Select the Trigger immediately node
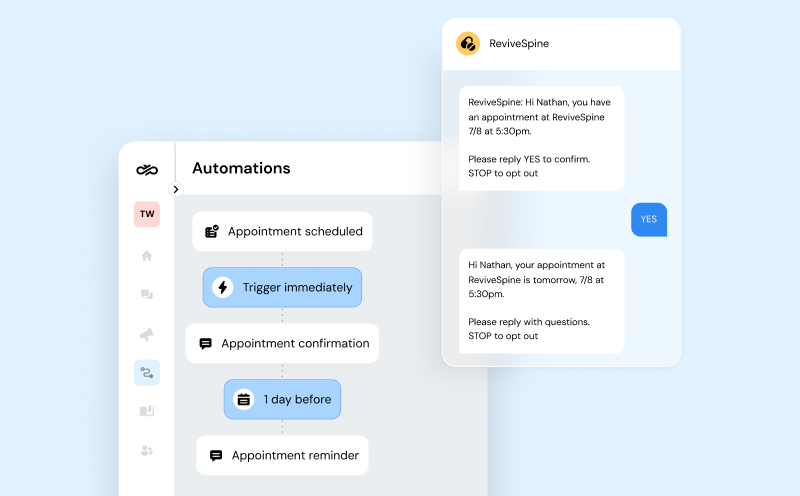 pyautogui.click(x=282, y=287)
